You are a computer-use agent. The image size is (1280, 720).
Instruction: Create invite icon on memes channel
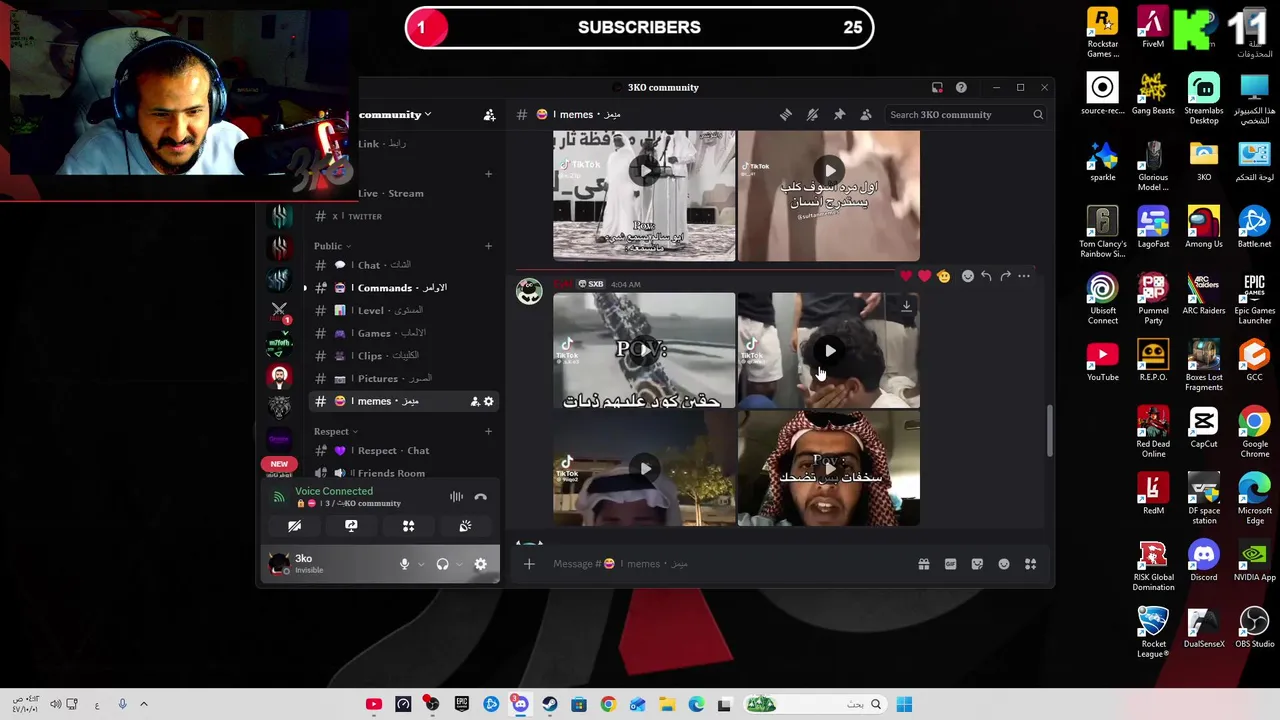(x=474, y=401)
